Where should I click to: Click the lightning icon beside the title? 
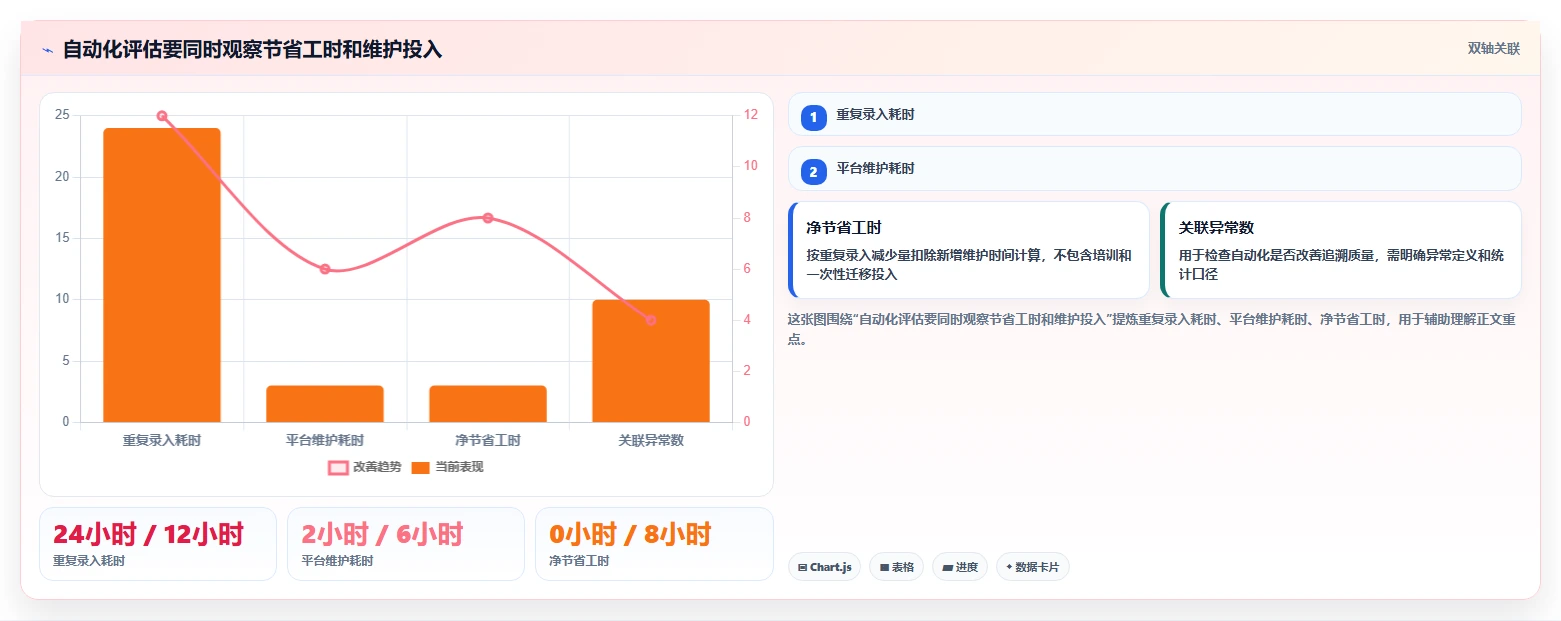(x=47, y=50)
